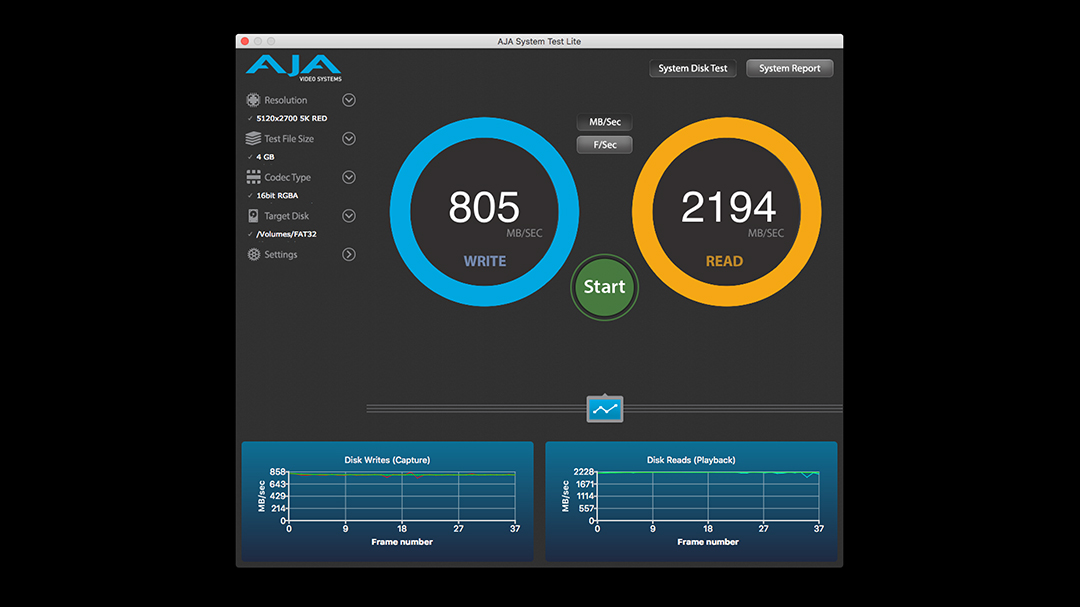The height and width of the screenshot is (607, 1080).
Task: Click the Disk Writes (Capture) title
Action: (x=387, y=460)
